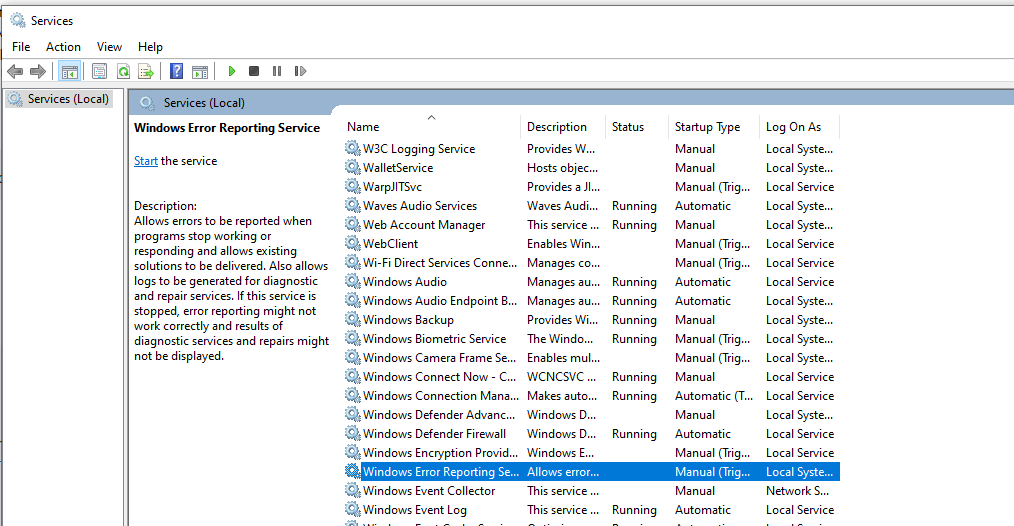Click the Services gear icon in title bar
Screen dimensions: 1014x526
(18, 20)
